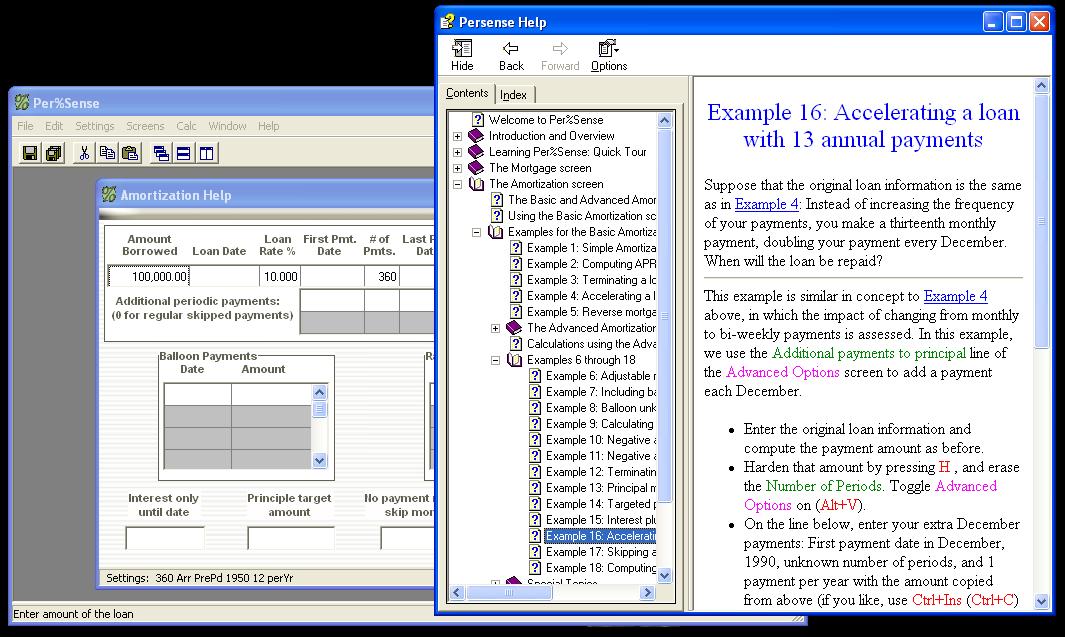
Task: Click the Copy toolbar icon in Per%Sense
Action: click(107, 153)
